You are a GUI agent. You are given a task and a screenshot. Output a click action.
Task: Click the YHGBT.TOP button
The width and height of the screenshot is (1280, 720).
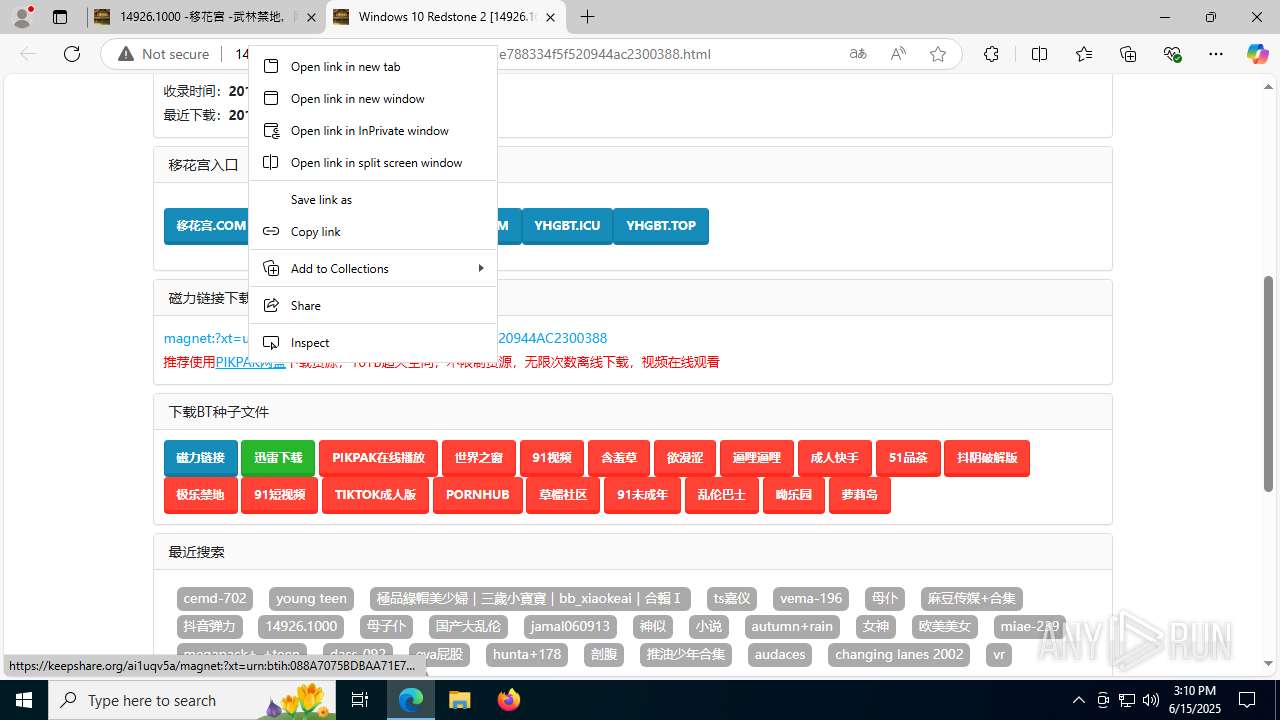(x=661, y=226)
